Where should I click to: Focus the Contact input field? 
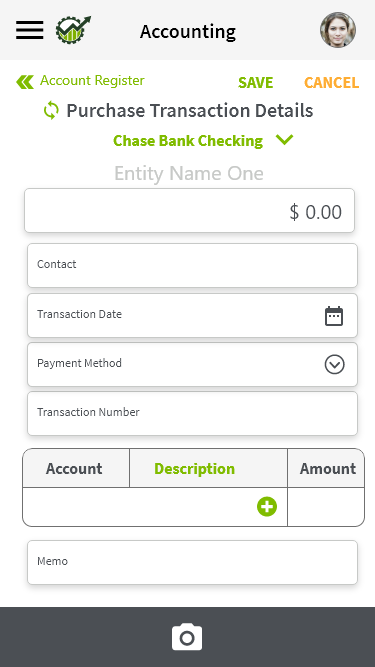(x=192, y=265)
